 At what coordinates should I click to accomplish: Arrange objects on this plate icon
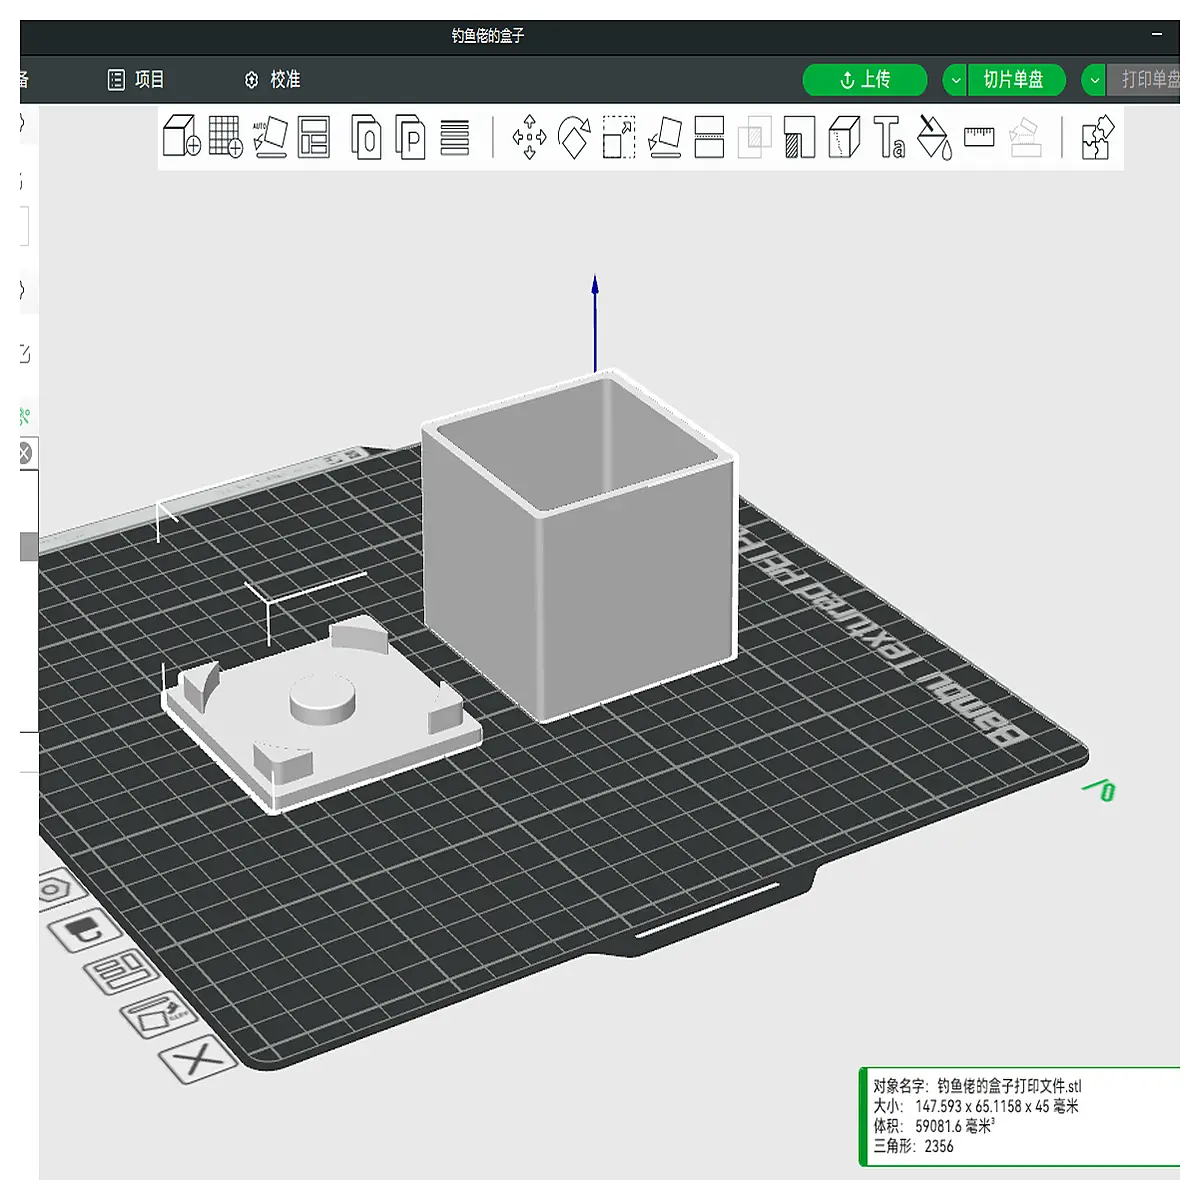(x=122, y=970)
